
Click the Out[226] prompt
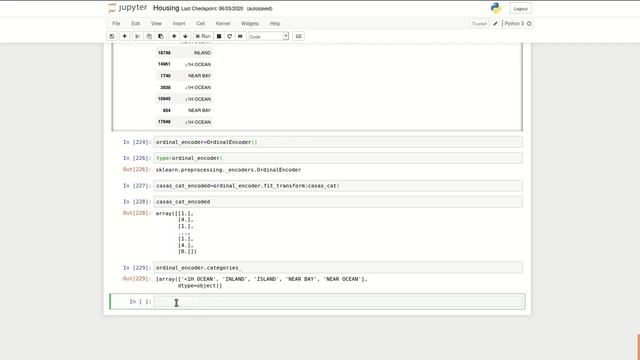pyautogui.click(x=137, y=169)
